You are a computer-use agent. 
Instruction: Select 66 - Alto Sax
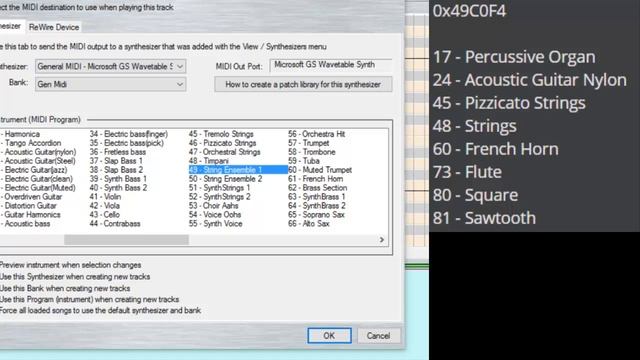coord(309,224)
